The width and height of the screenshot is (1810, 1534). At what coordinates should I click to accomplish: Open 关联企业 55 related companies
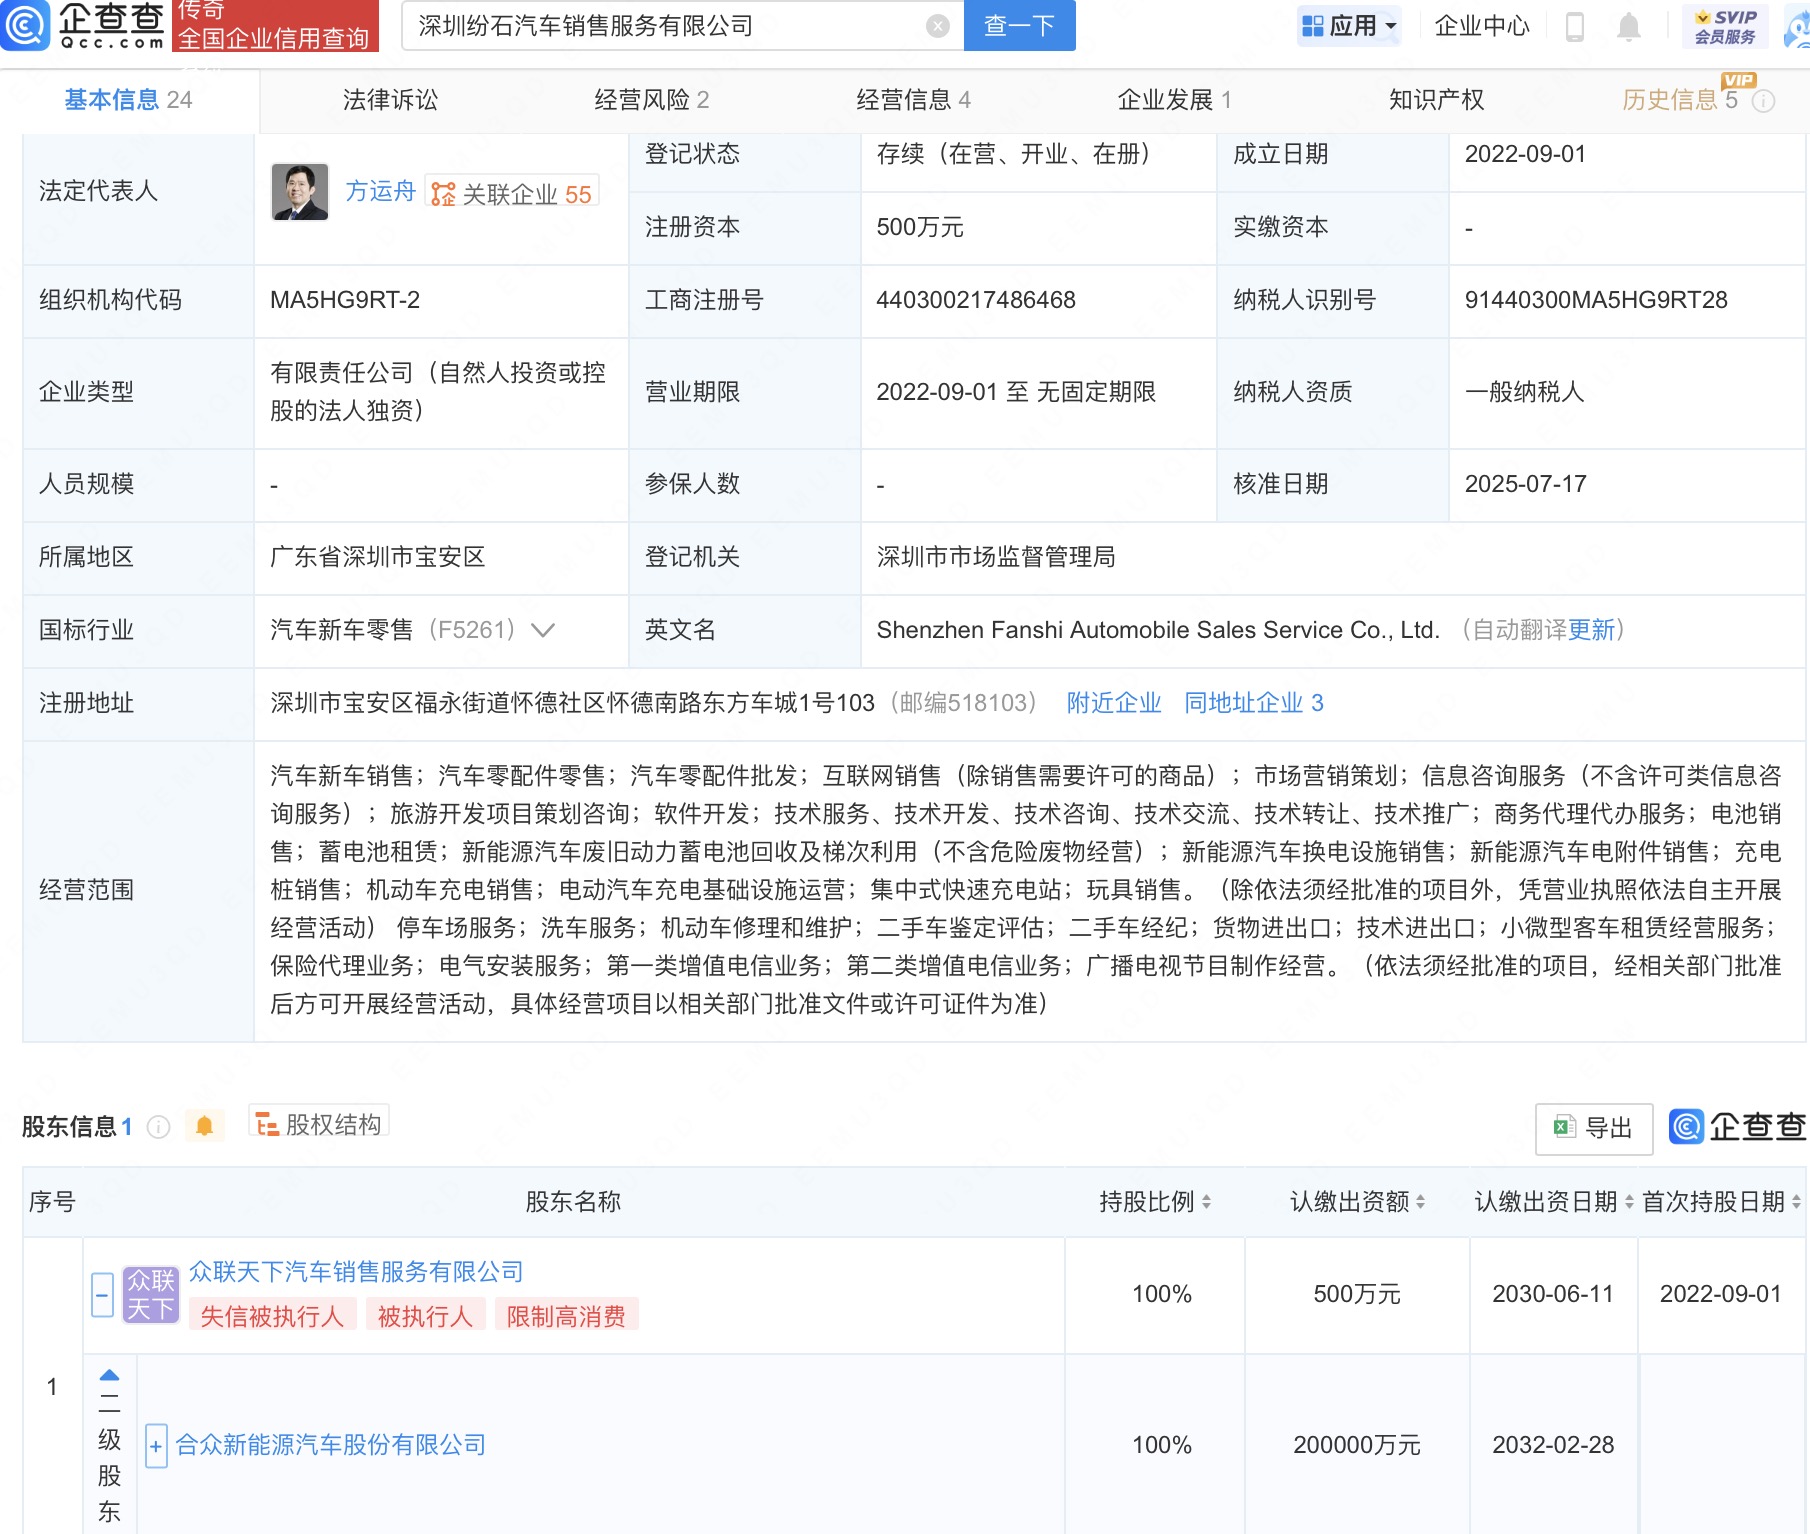coord(512,193)
